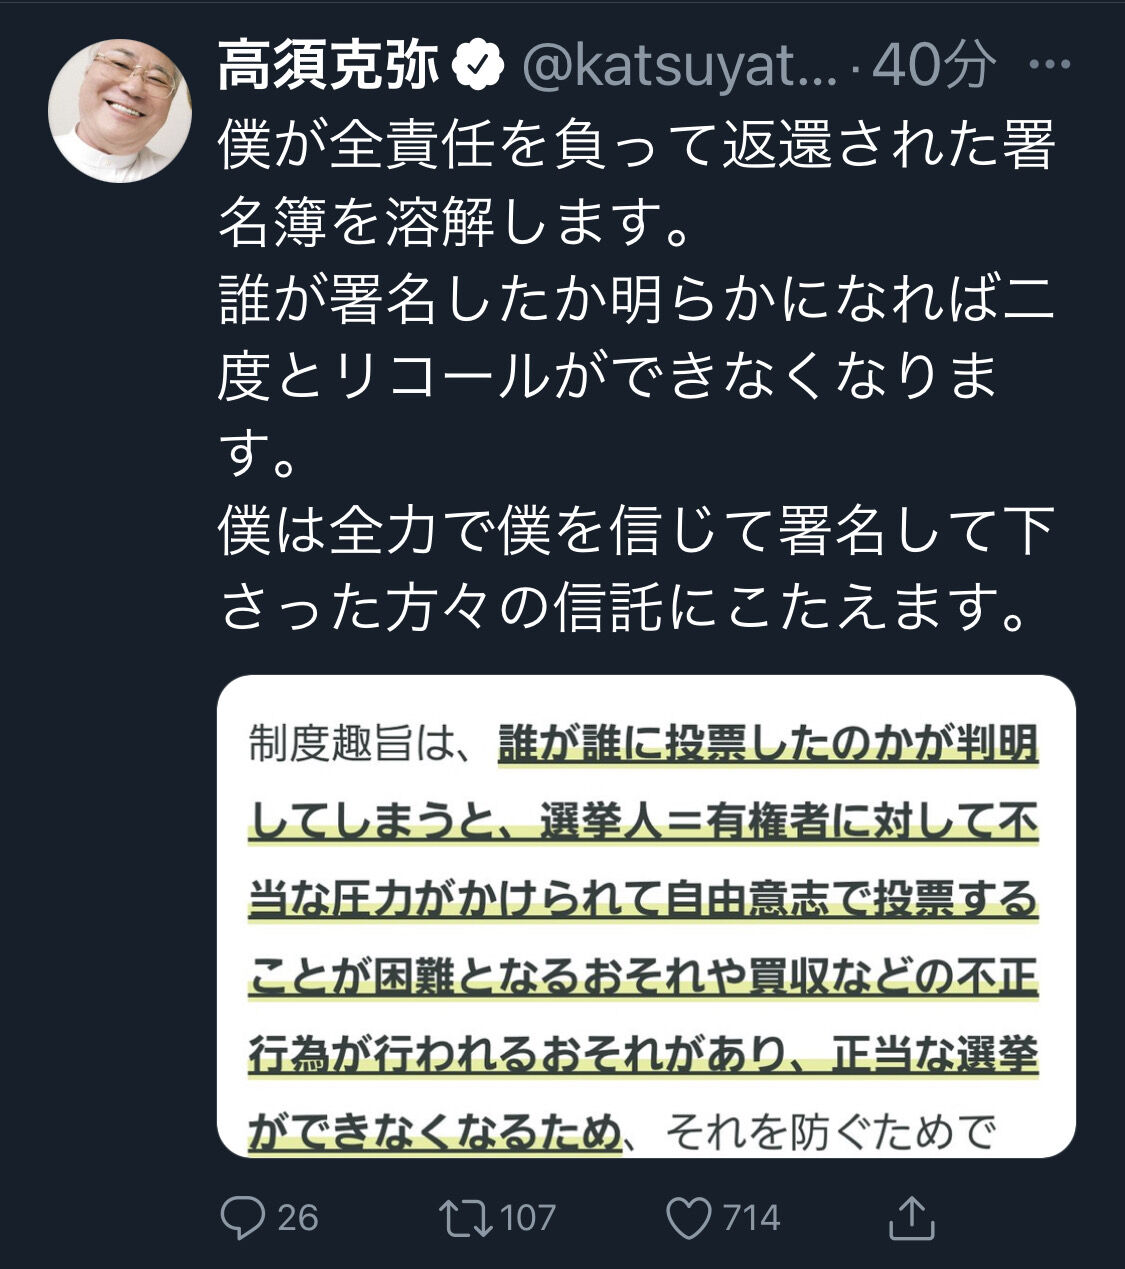Tap the share upload icon
This screenshot has height=1269, width=1125.
(x=911, y=1217)
